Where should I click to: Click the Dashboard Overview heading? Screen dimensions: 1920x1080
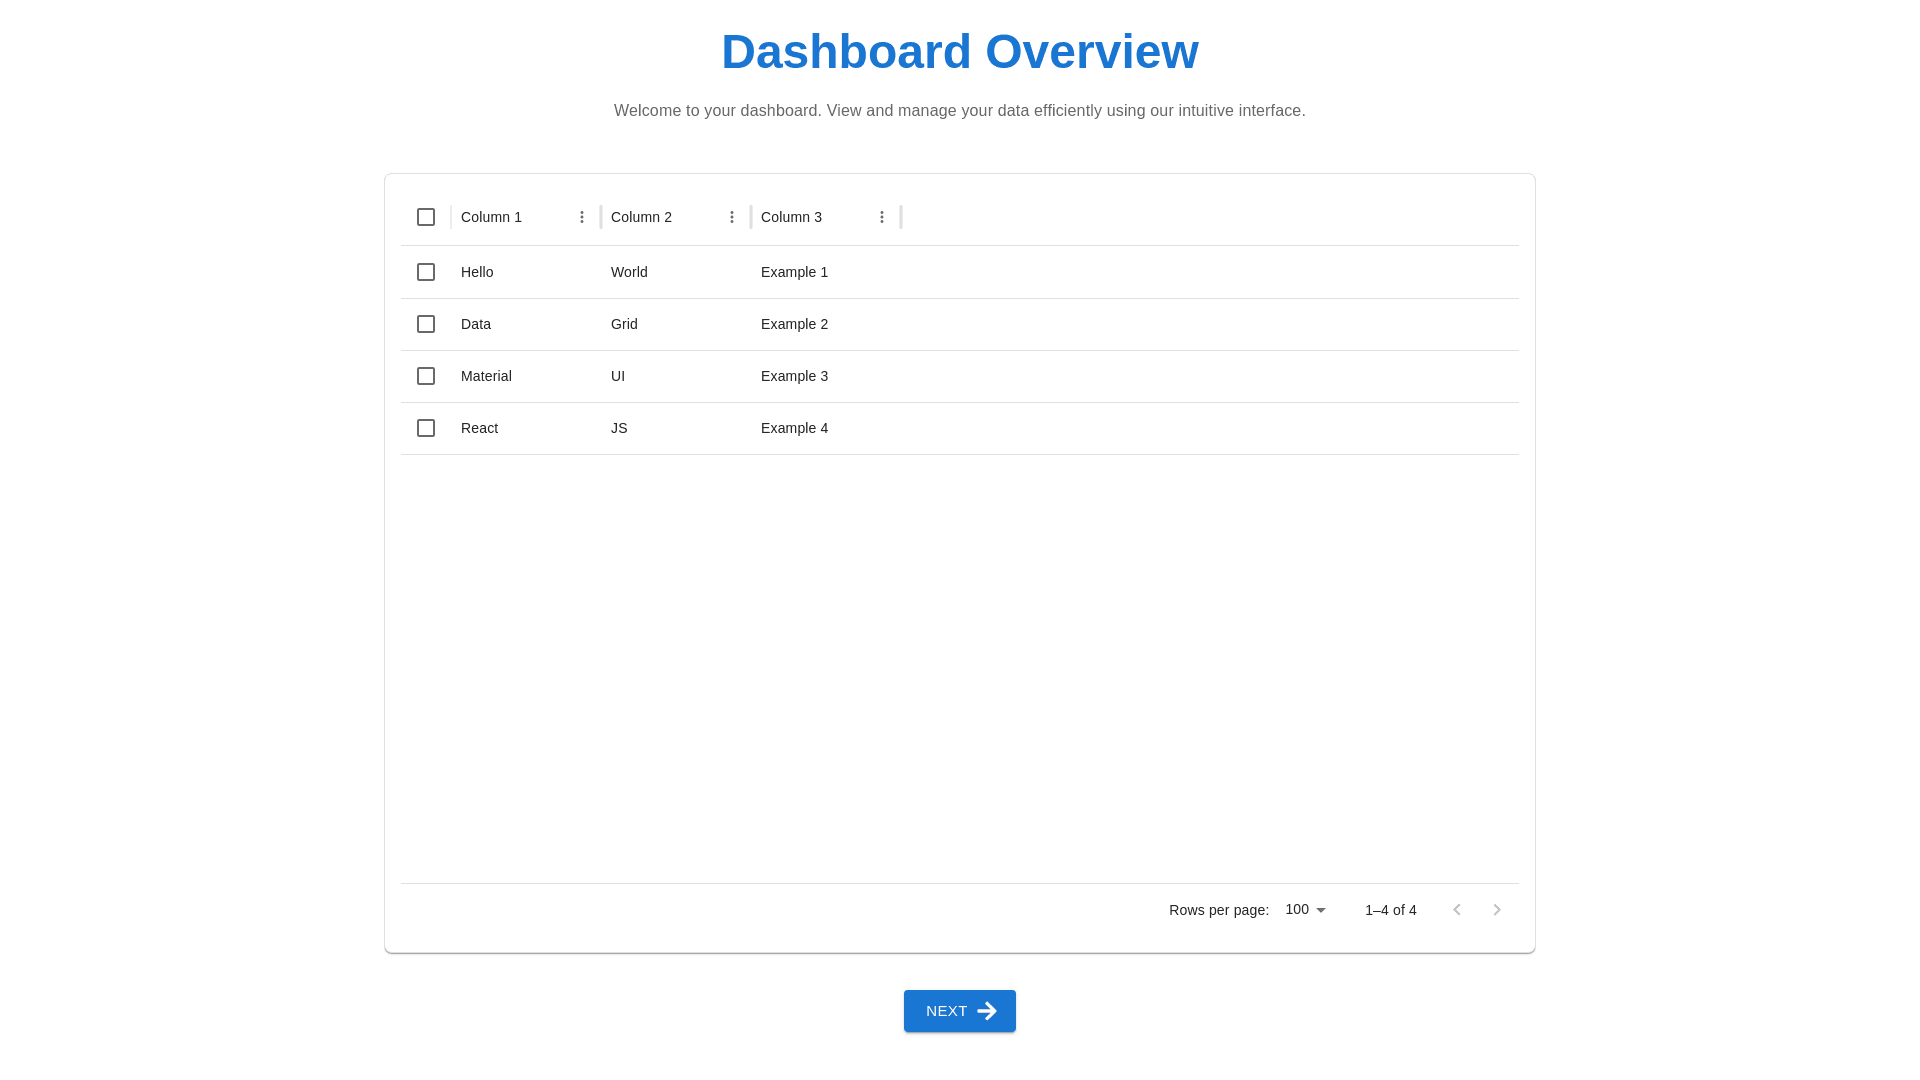tap(959, 52)
